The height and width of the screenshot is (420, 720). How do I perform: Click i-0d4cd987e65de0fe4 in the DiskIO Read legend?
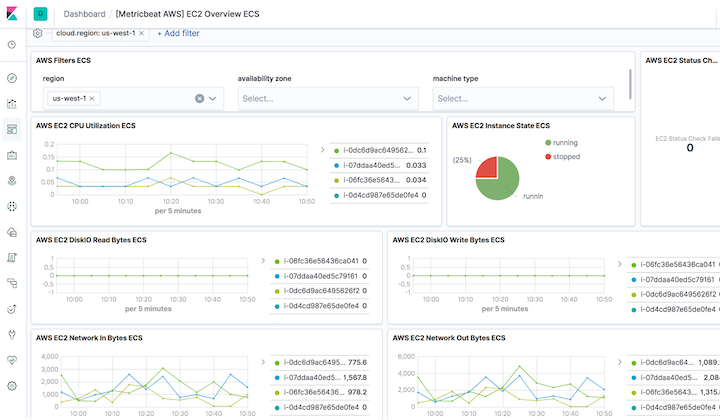pos(320,306)
